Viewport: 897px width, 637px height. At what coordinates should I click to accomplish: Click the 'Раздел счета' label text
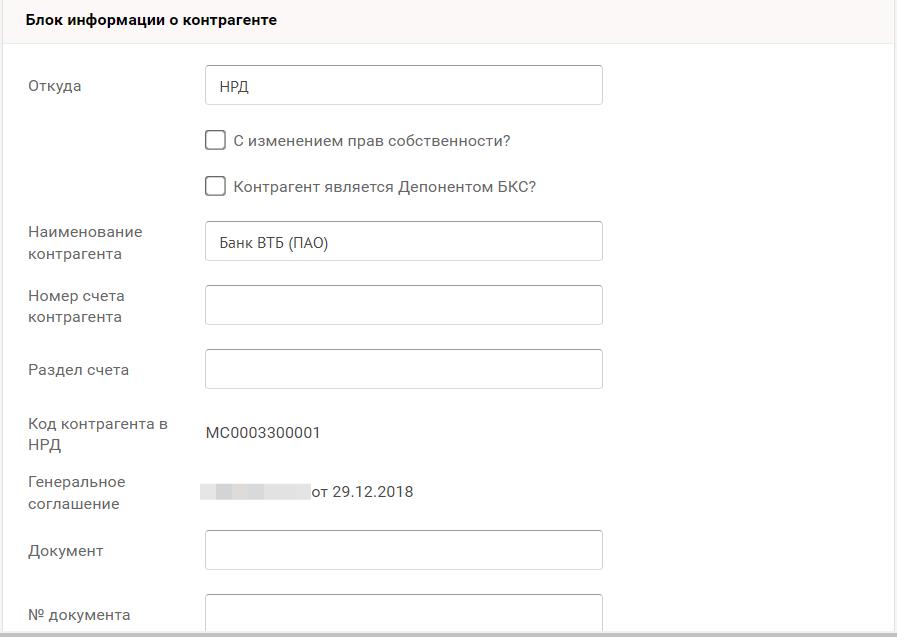point(78,370)
